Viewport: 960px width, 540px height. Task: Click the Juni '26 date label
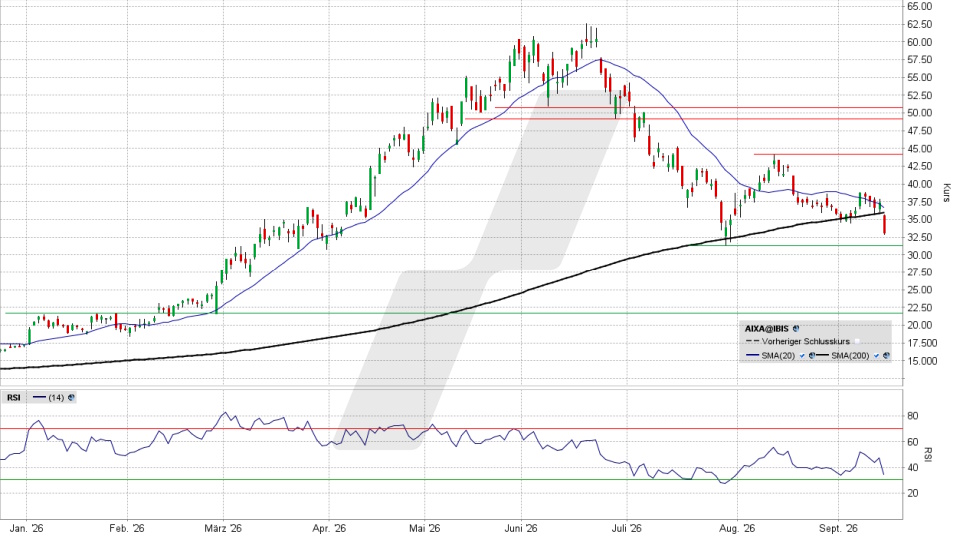coord(522,528)
